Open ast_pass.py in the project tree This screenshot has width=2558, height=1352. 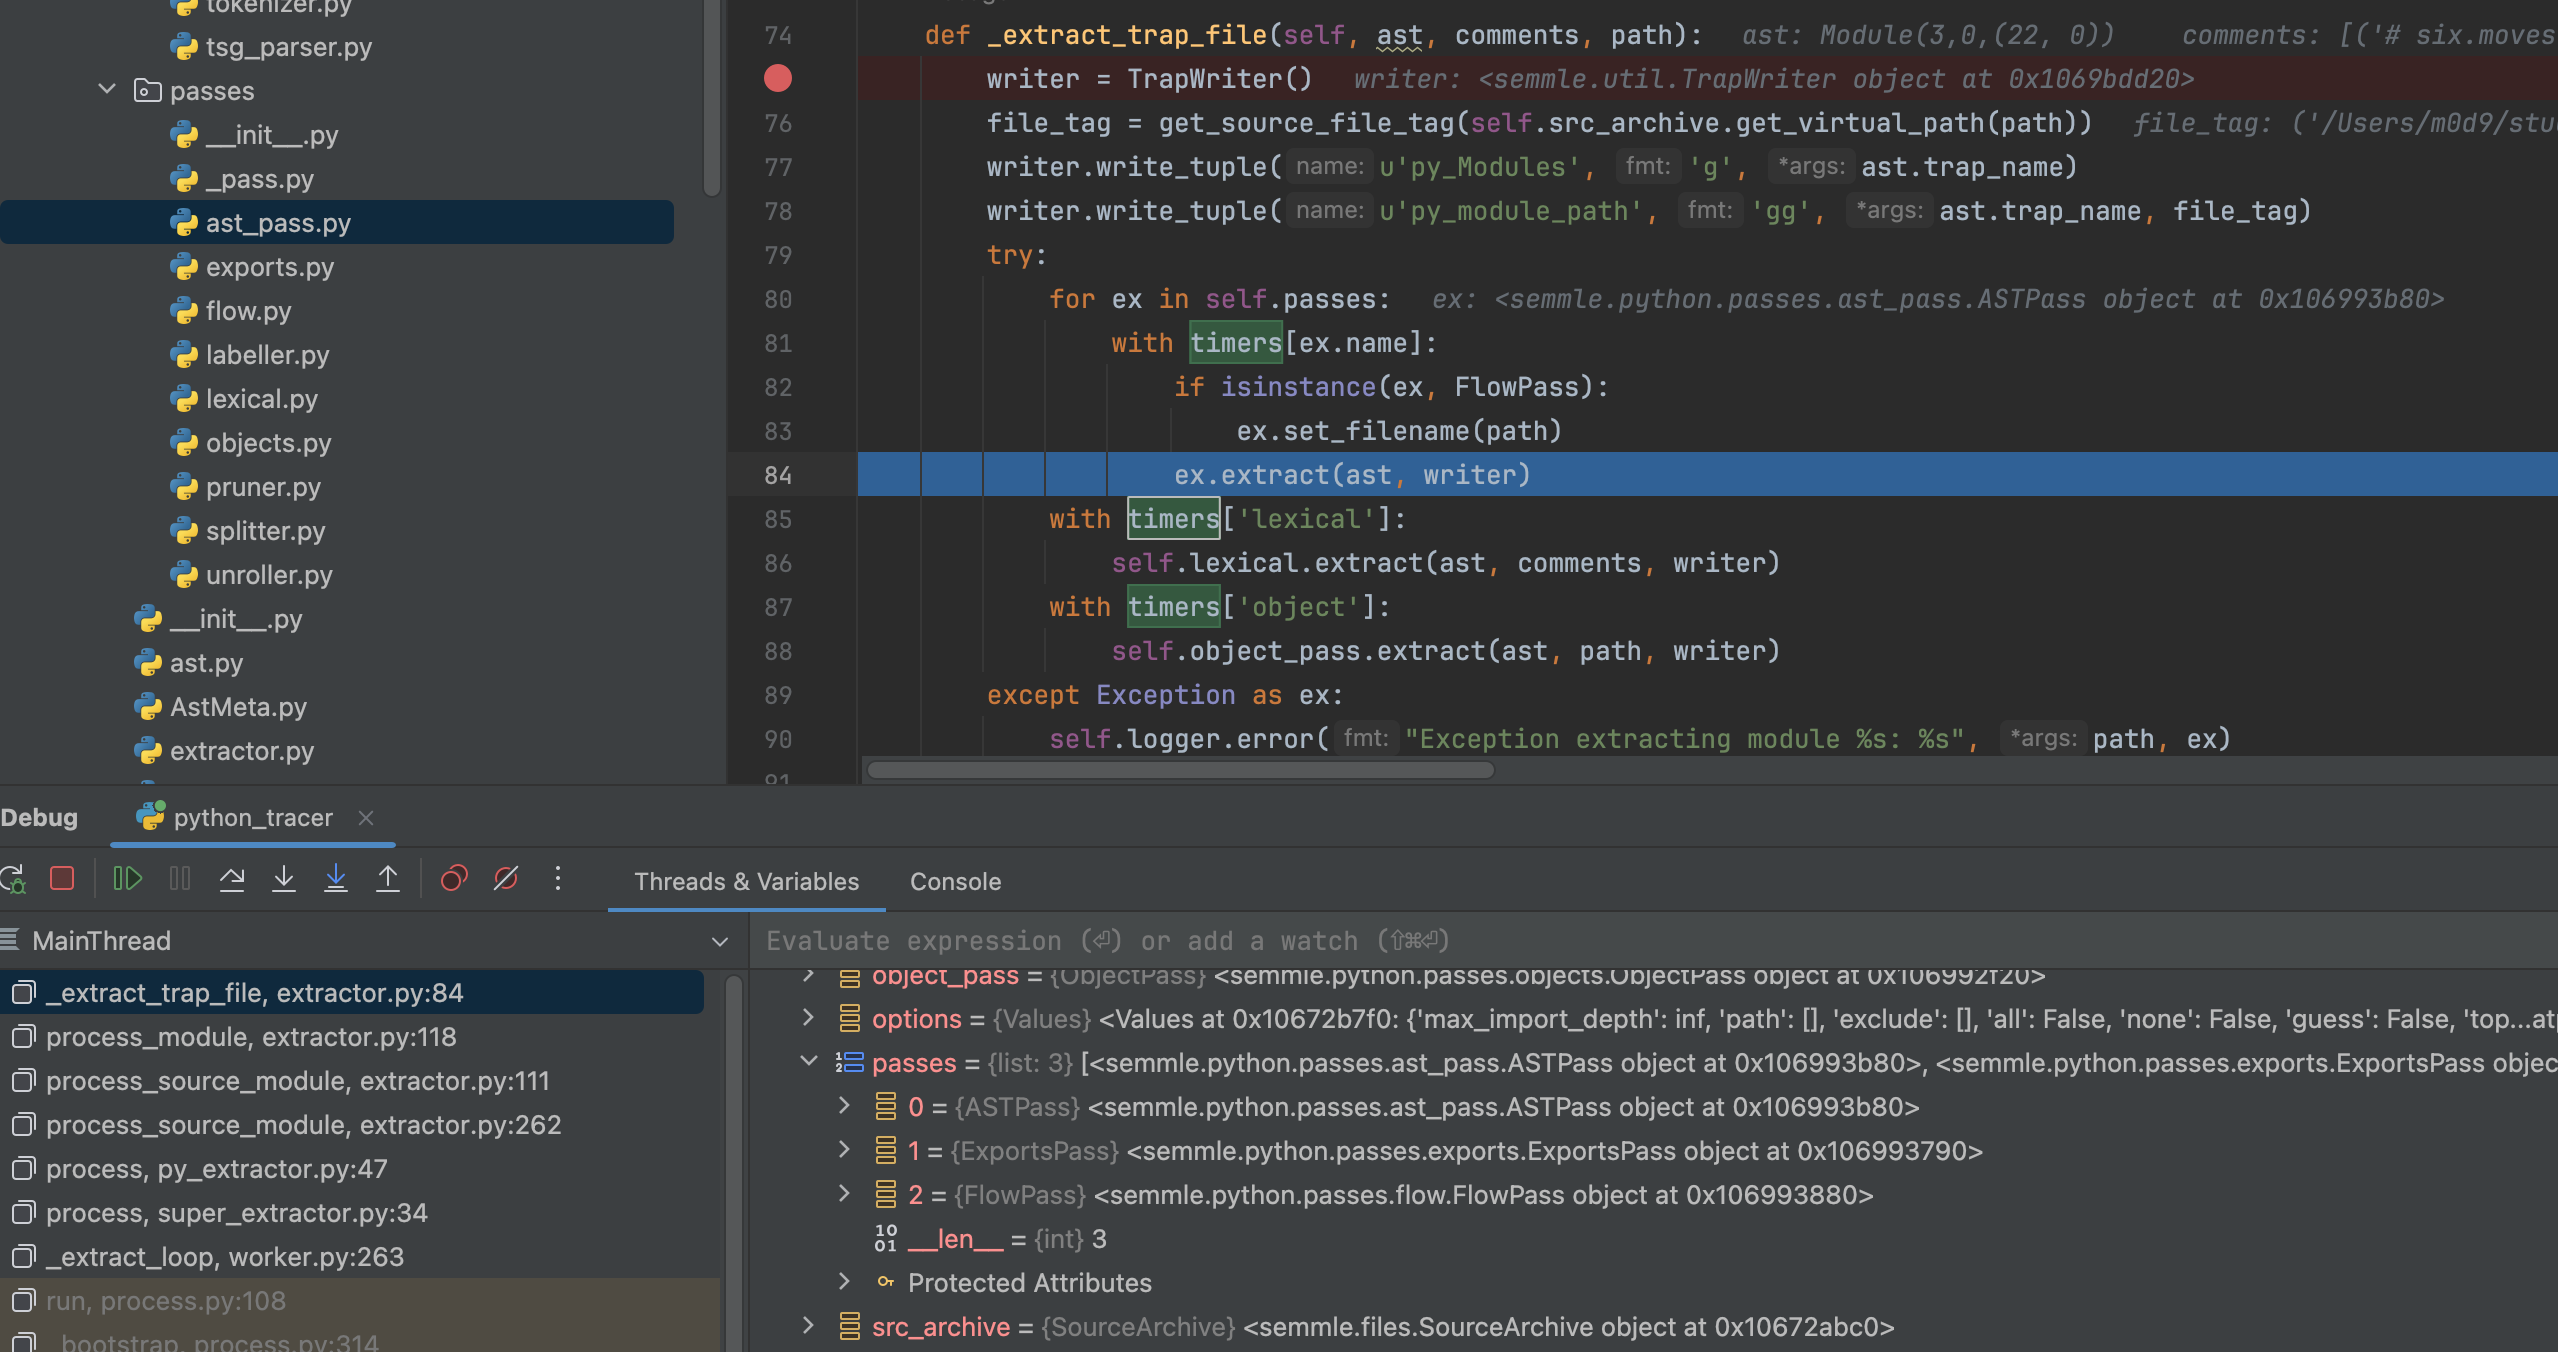pos(278,223)
